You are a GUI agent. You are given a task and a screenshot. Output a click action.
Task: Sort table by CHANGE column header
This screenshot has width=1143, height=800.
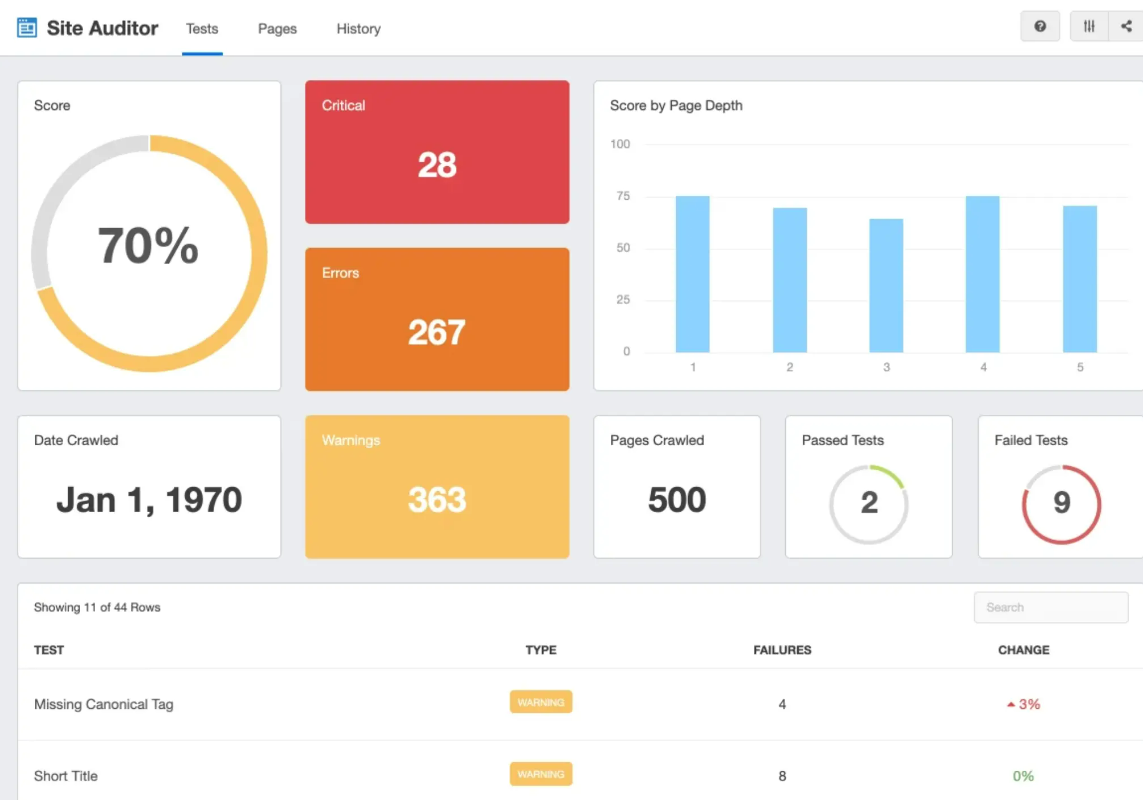1023,650
